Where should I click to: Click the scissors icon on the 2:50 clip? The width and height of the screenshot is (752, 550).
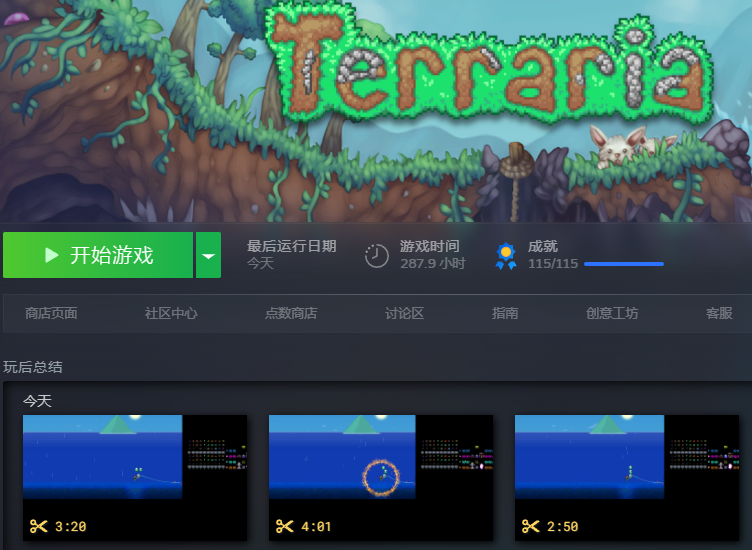[531, 527]
